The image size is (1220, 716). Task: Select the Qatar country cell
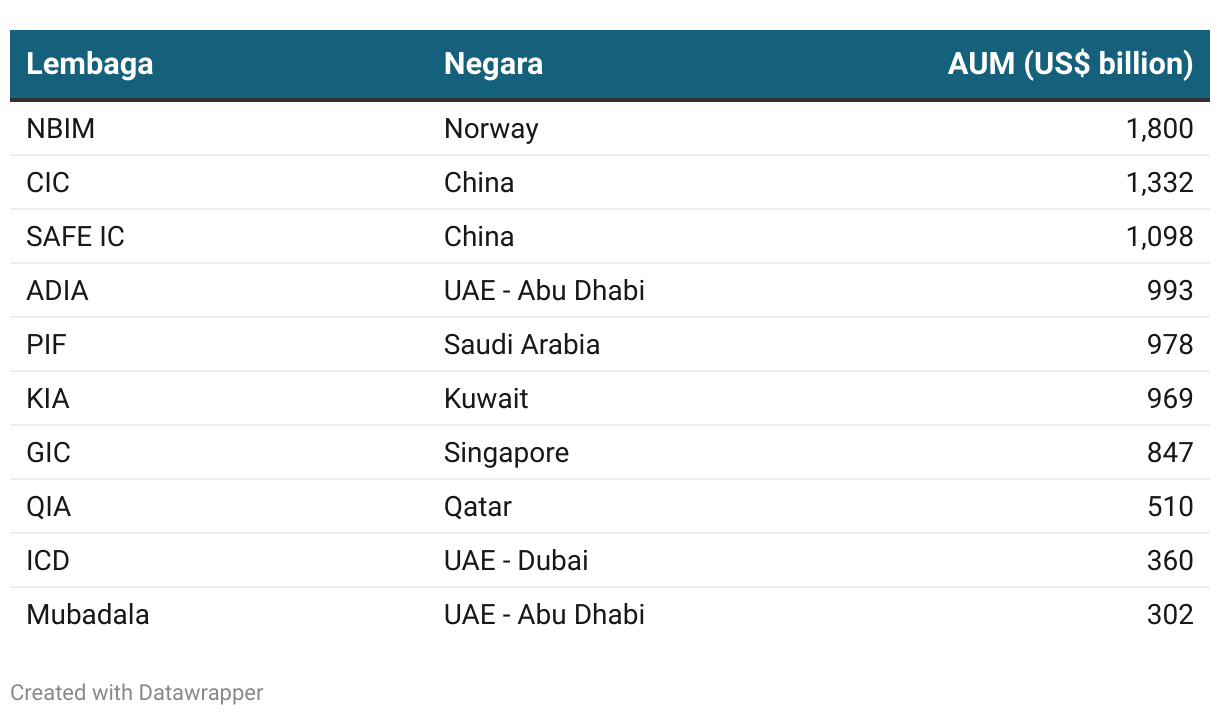(x=478, y=507)
